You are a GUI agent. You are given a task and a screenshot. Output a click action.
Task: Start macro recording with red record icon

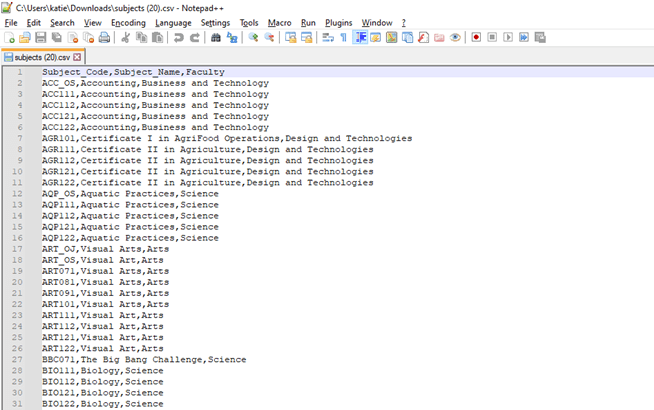pos(476,38)
